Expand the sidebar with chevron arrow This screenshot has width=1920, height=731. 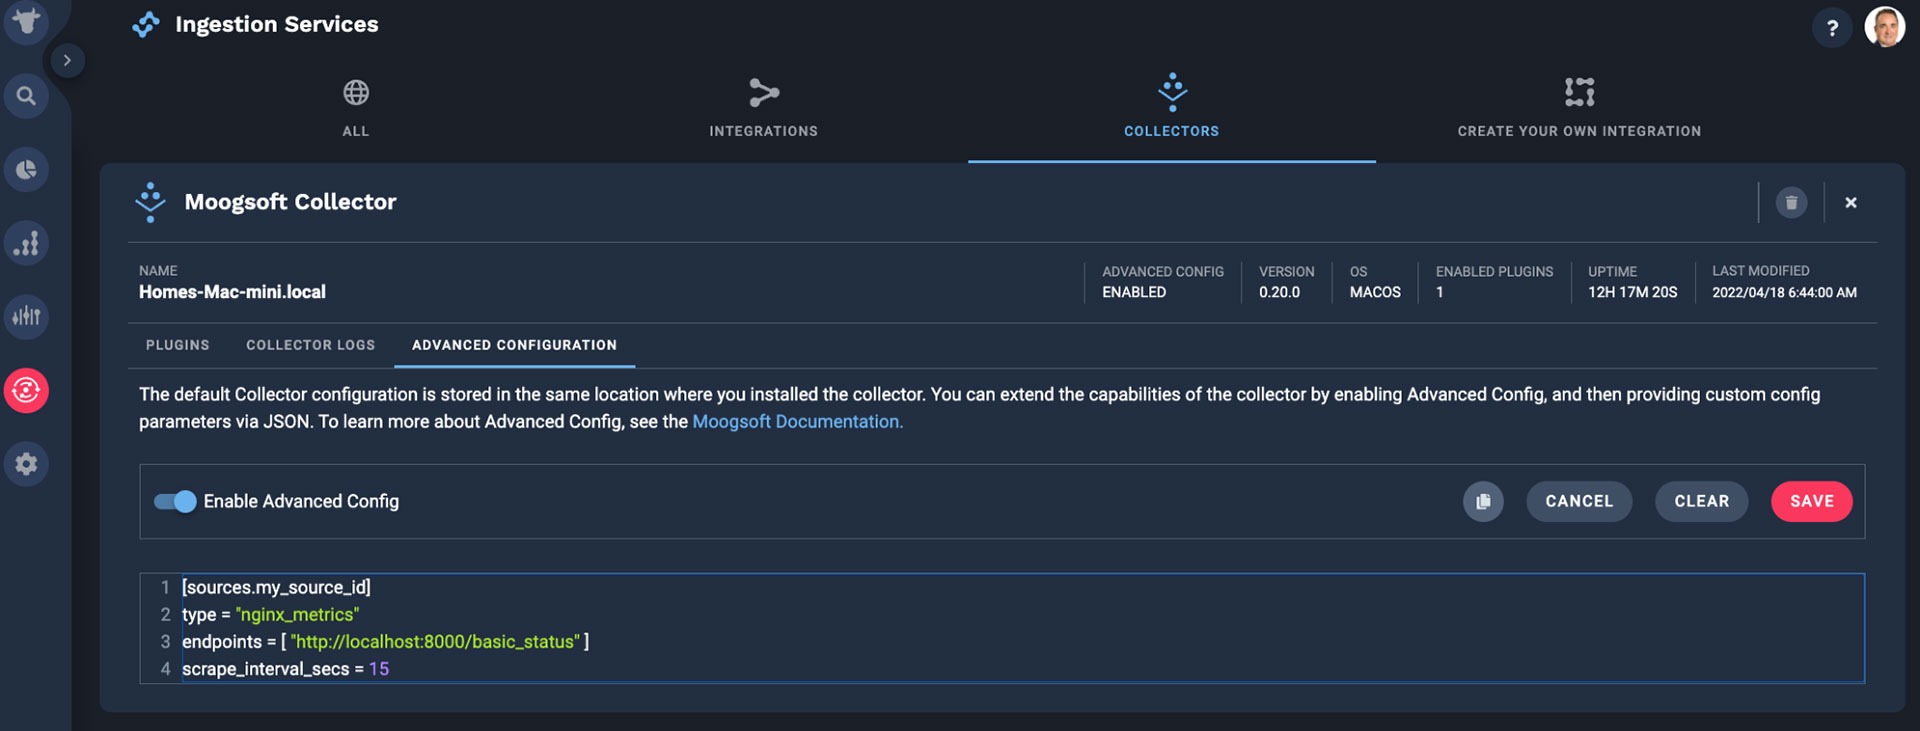coord(67,60)
